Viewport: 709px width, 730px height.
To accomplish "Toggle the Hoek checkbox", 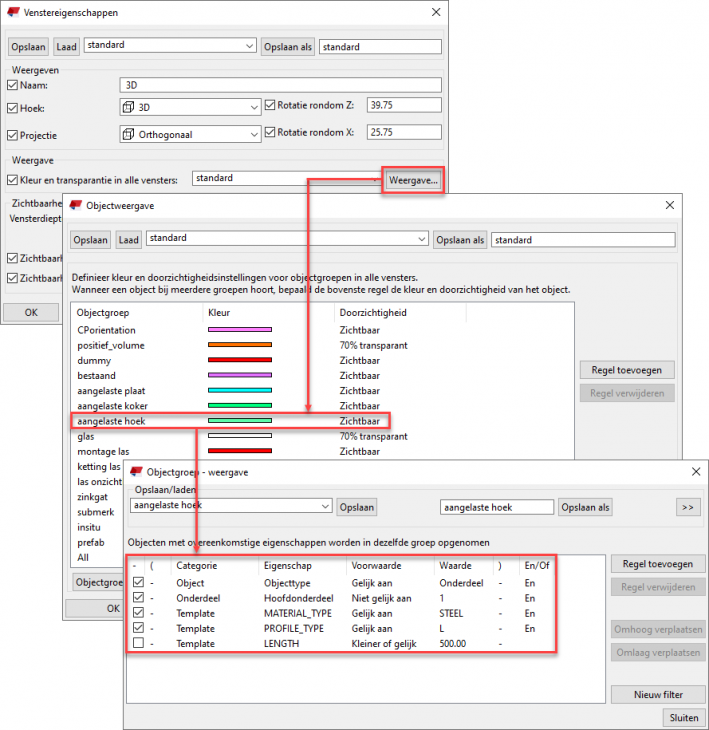I will pos(13,108).
